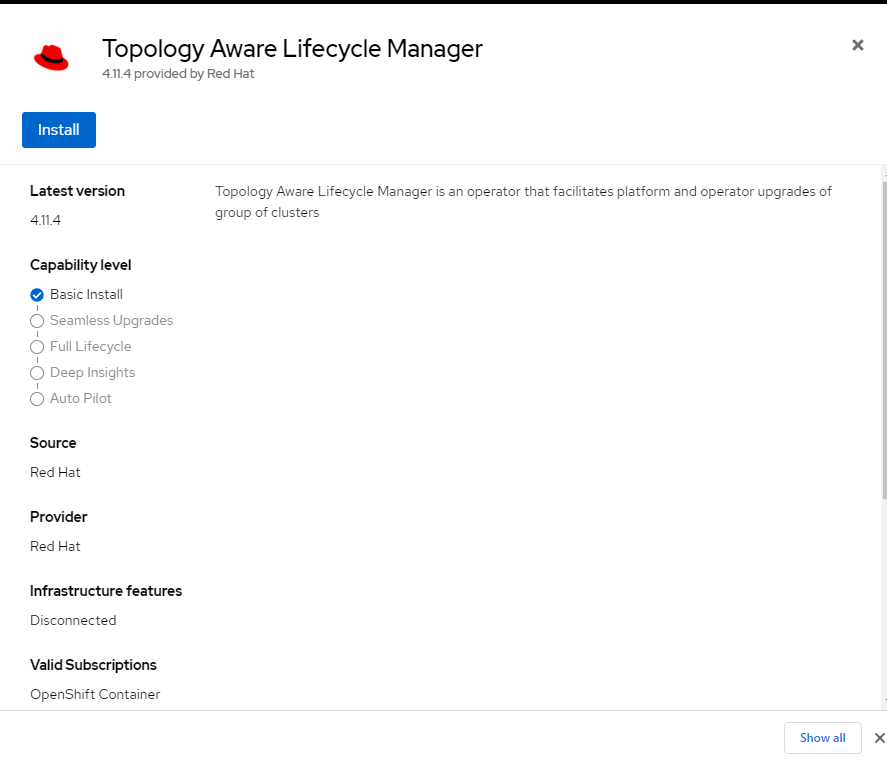
Task: Dismiss the bottom bar beside Show all
Action: [880, 738]
